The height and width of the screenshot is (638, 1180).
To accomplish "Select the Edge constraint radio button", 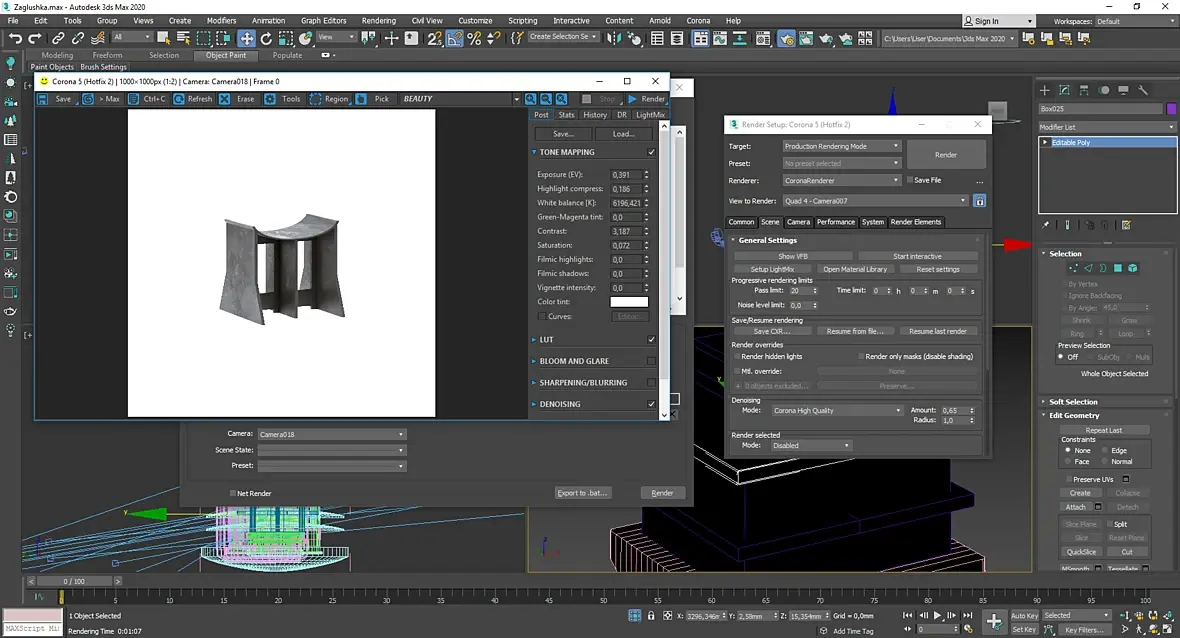I will 1105,450.
